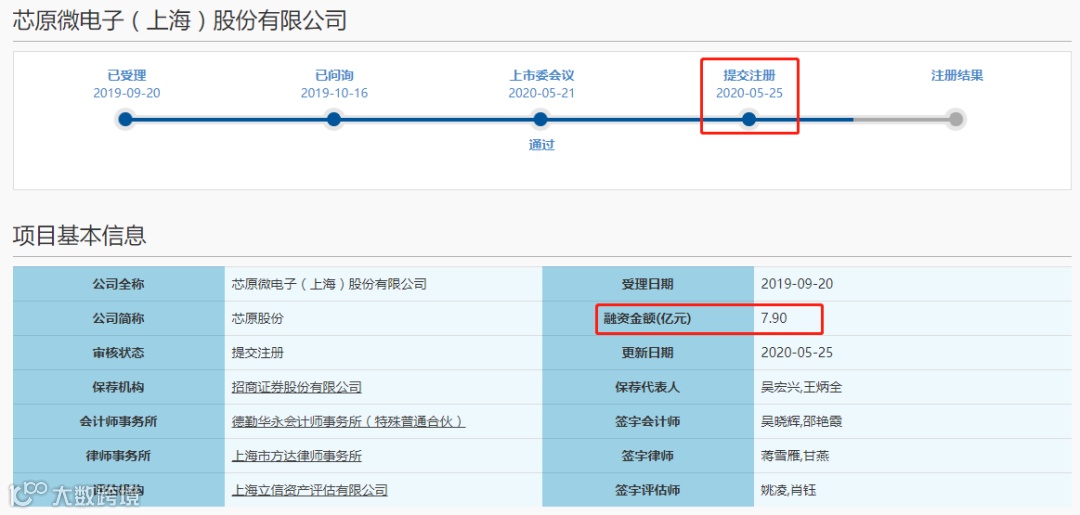Click the 受理日期 header cell
Viewport: 1080px width, 515px height.
coord(648,284)
